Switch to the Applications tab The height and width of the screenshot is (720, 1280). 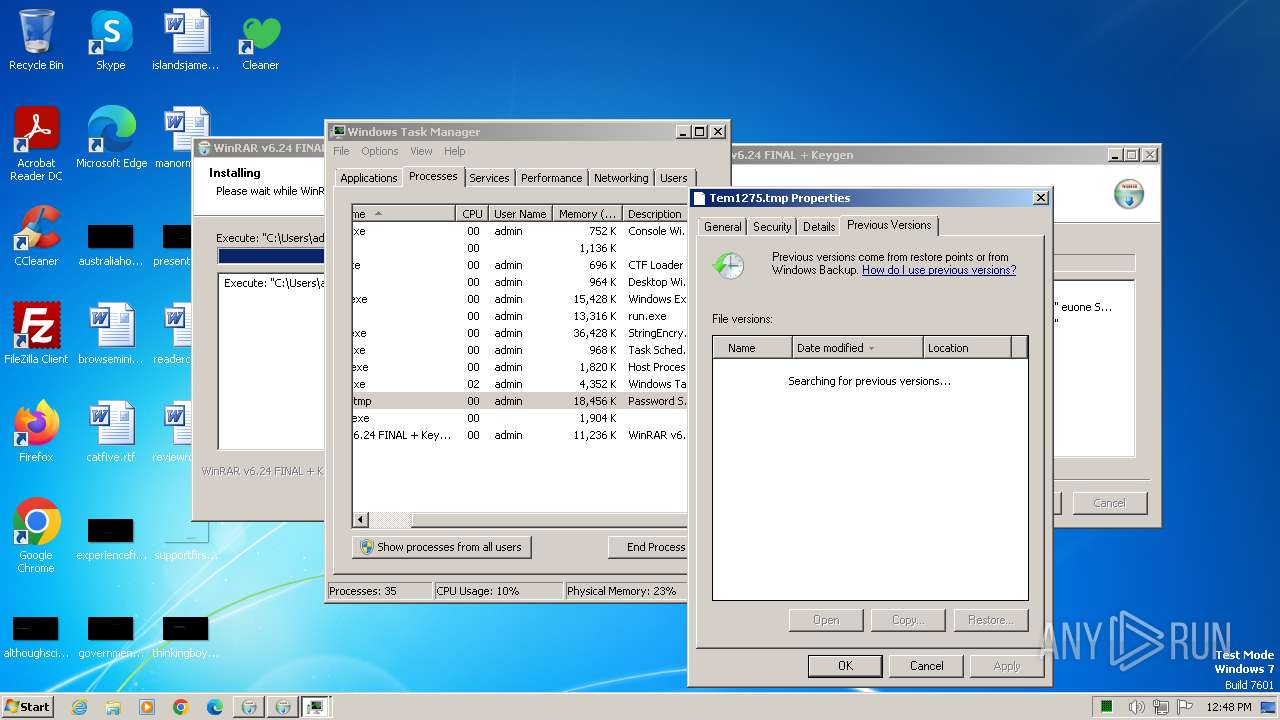369,178
